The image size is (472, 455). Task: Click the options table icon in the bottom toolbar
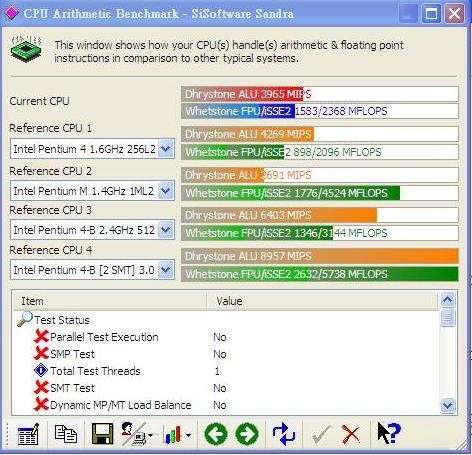coord(28,434)
